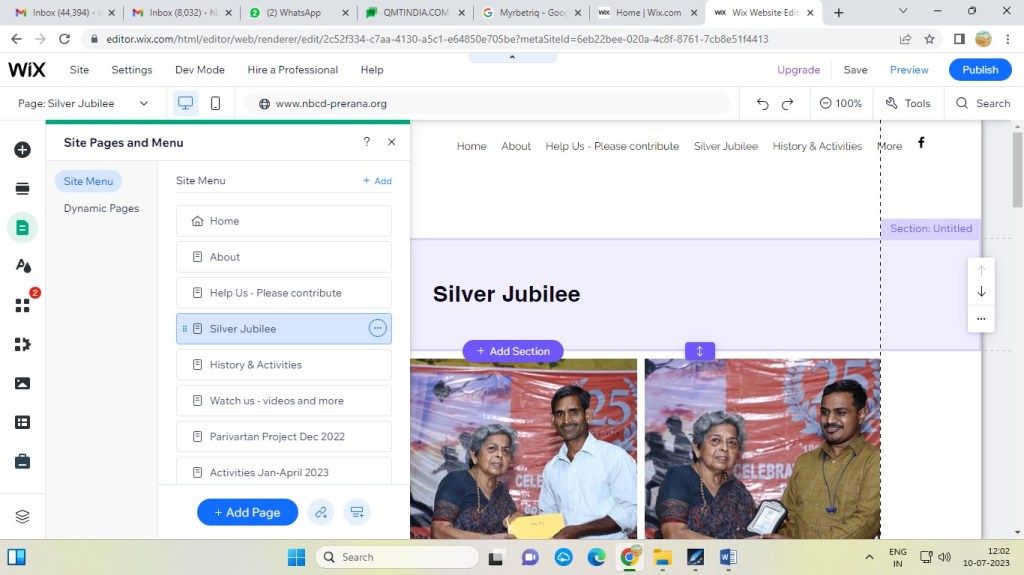
Task: Switch to desktop view editor
Action: pos(185,103)
